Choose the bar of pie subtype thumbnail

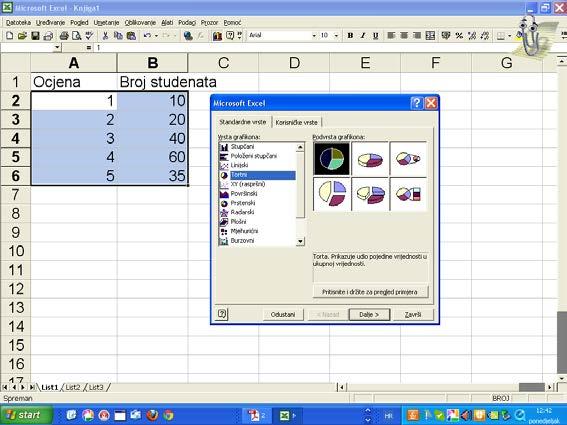coord(408,194)
